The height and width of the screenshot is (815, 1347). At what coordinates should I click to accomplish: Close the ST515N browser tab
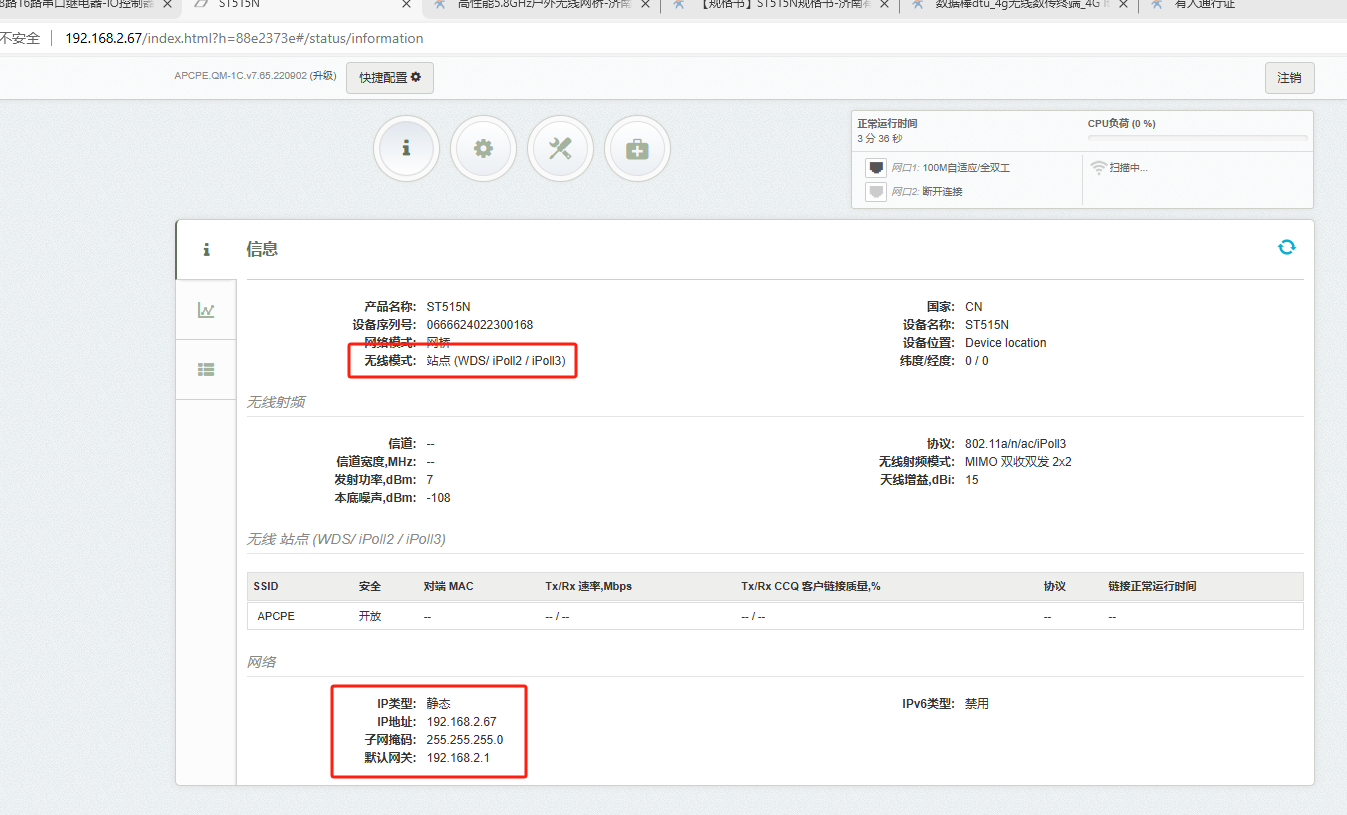click(x=406, y=4)
